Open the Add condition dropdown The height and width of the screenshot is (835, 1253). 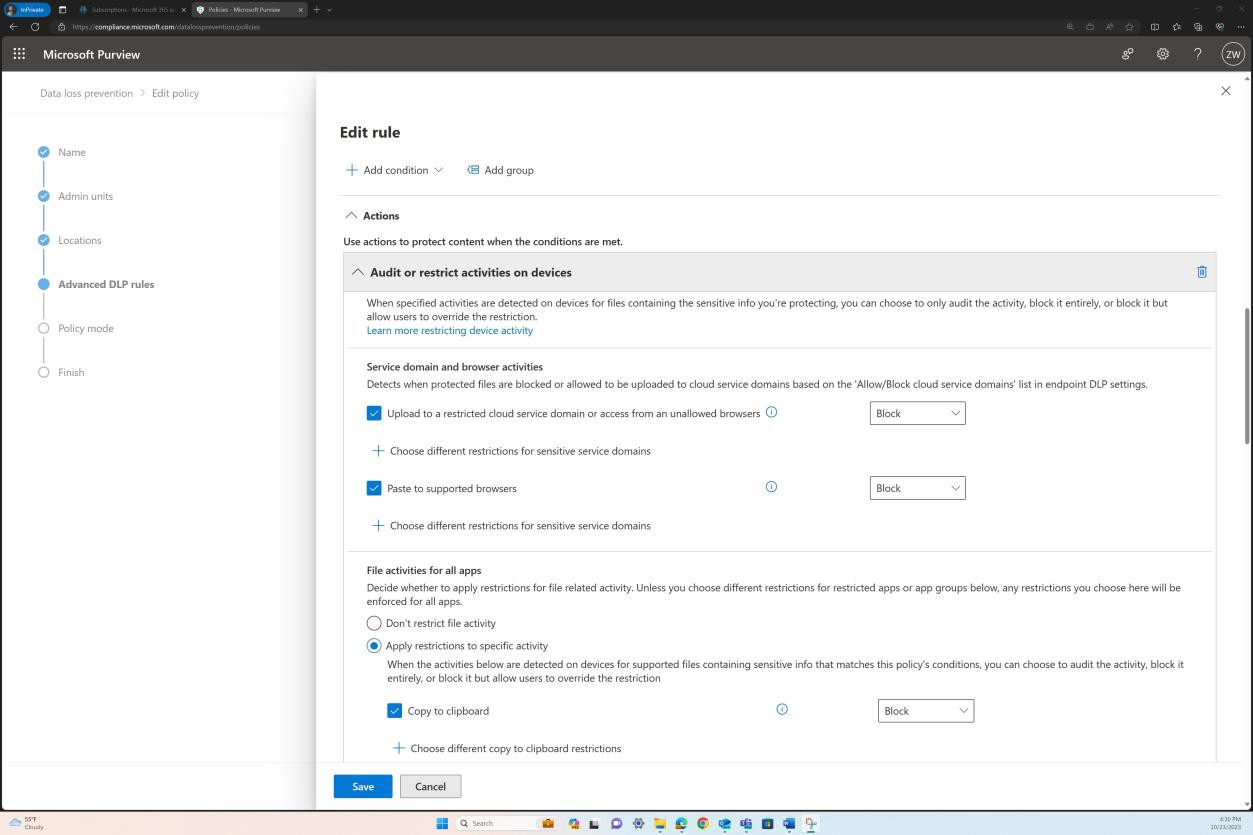click(x=393, y=169)
